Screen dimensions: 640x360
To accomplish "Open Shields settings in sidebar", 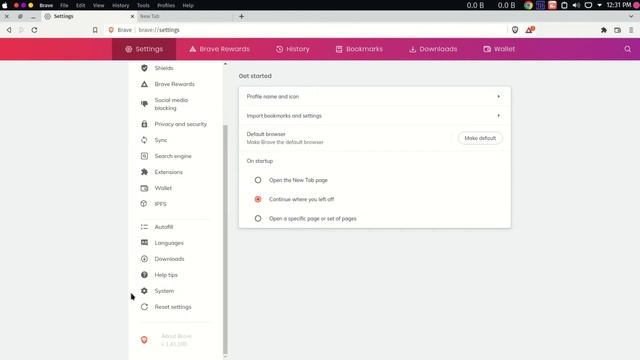I will pyautogui.click(x=164, y=68).
